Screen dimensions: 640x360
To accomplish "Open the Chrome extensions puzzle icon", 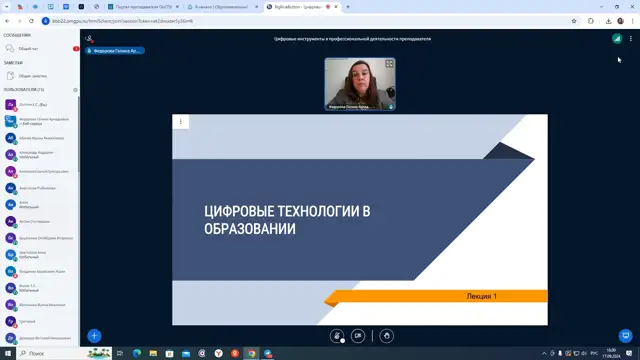I will 591,21.
